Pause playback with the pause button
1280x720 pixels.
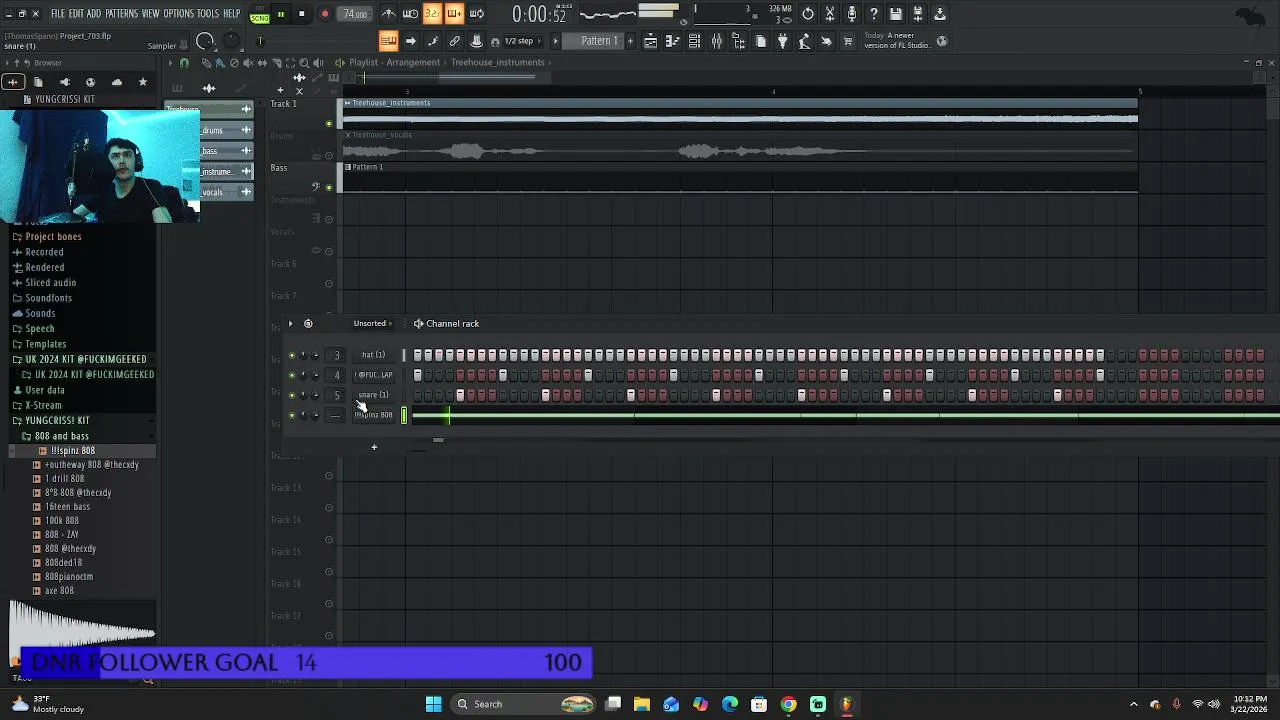coord(281,14)
